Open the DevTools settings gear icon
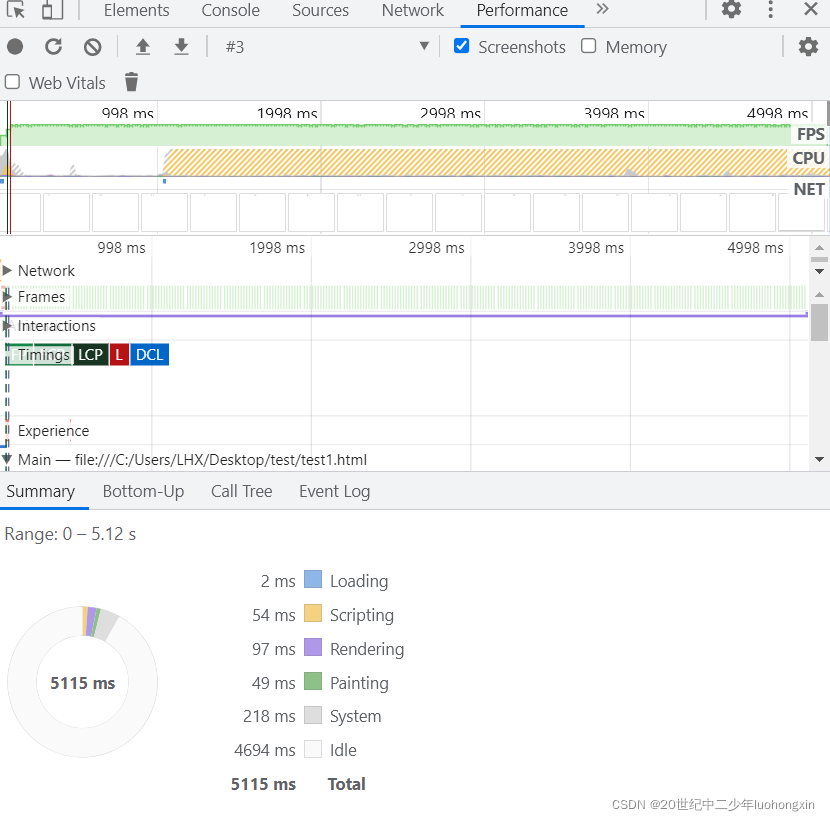This screenshot has width=830, height=821. (x=732, y=9)
